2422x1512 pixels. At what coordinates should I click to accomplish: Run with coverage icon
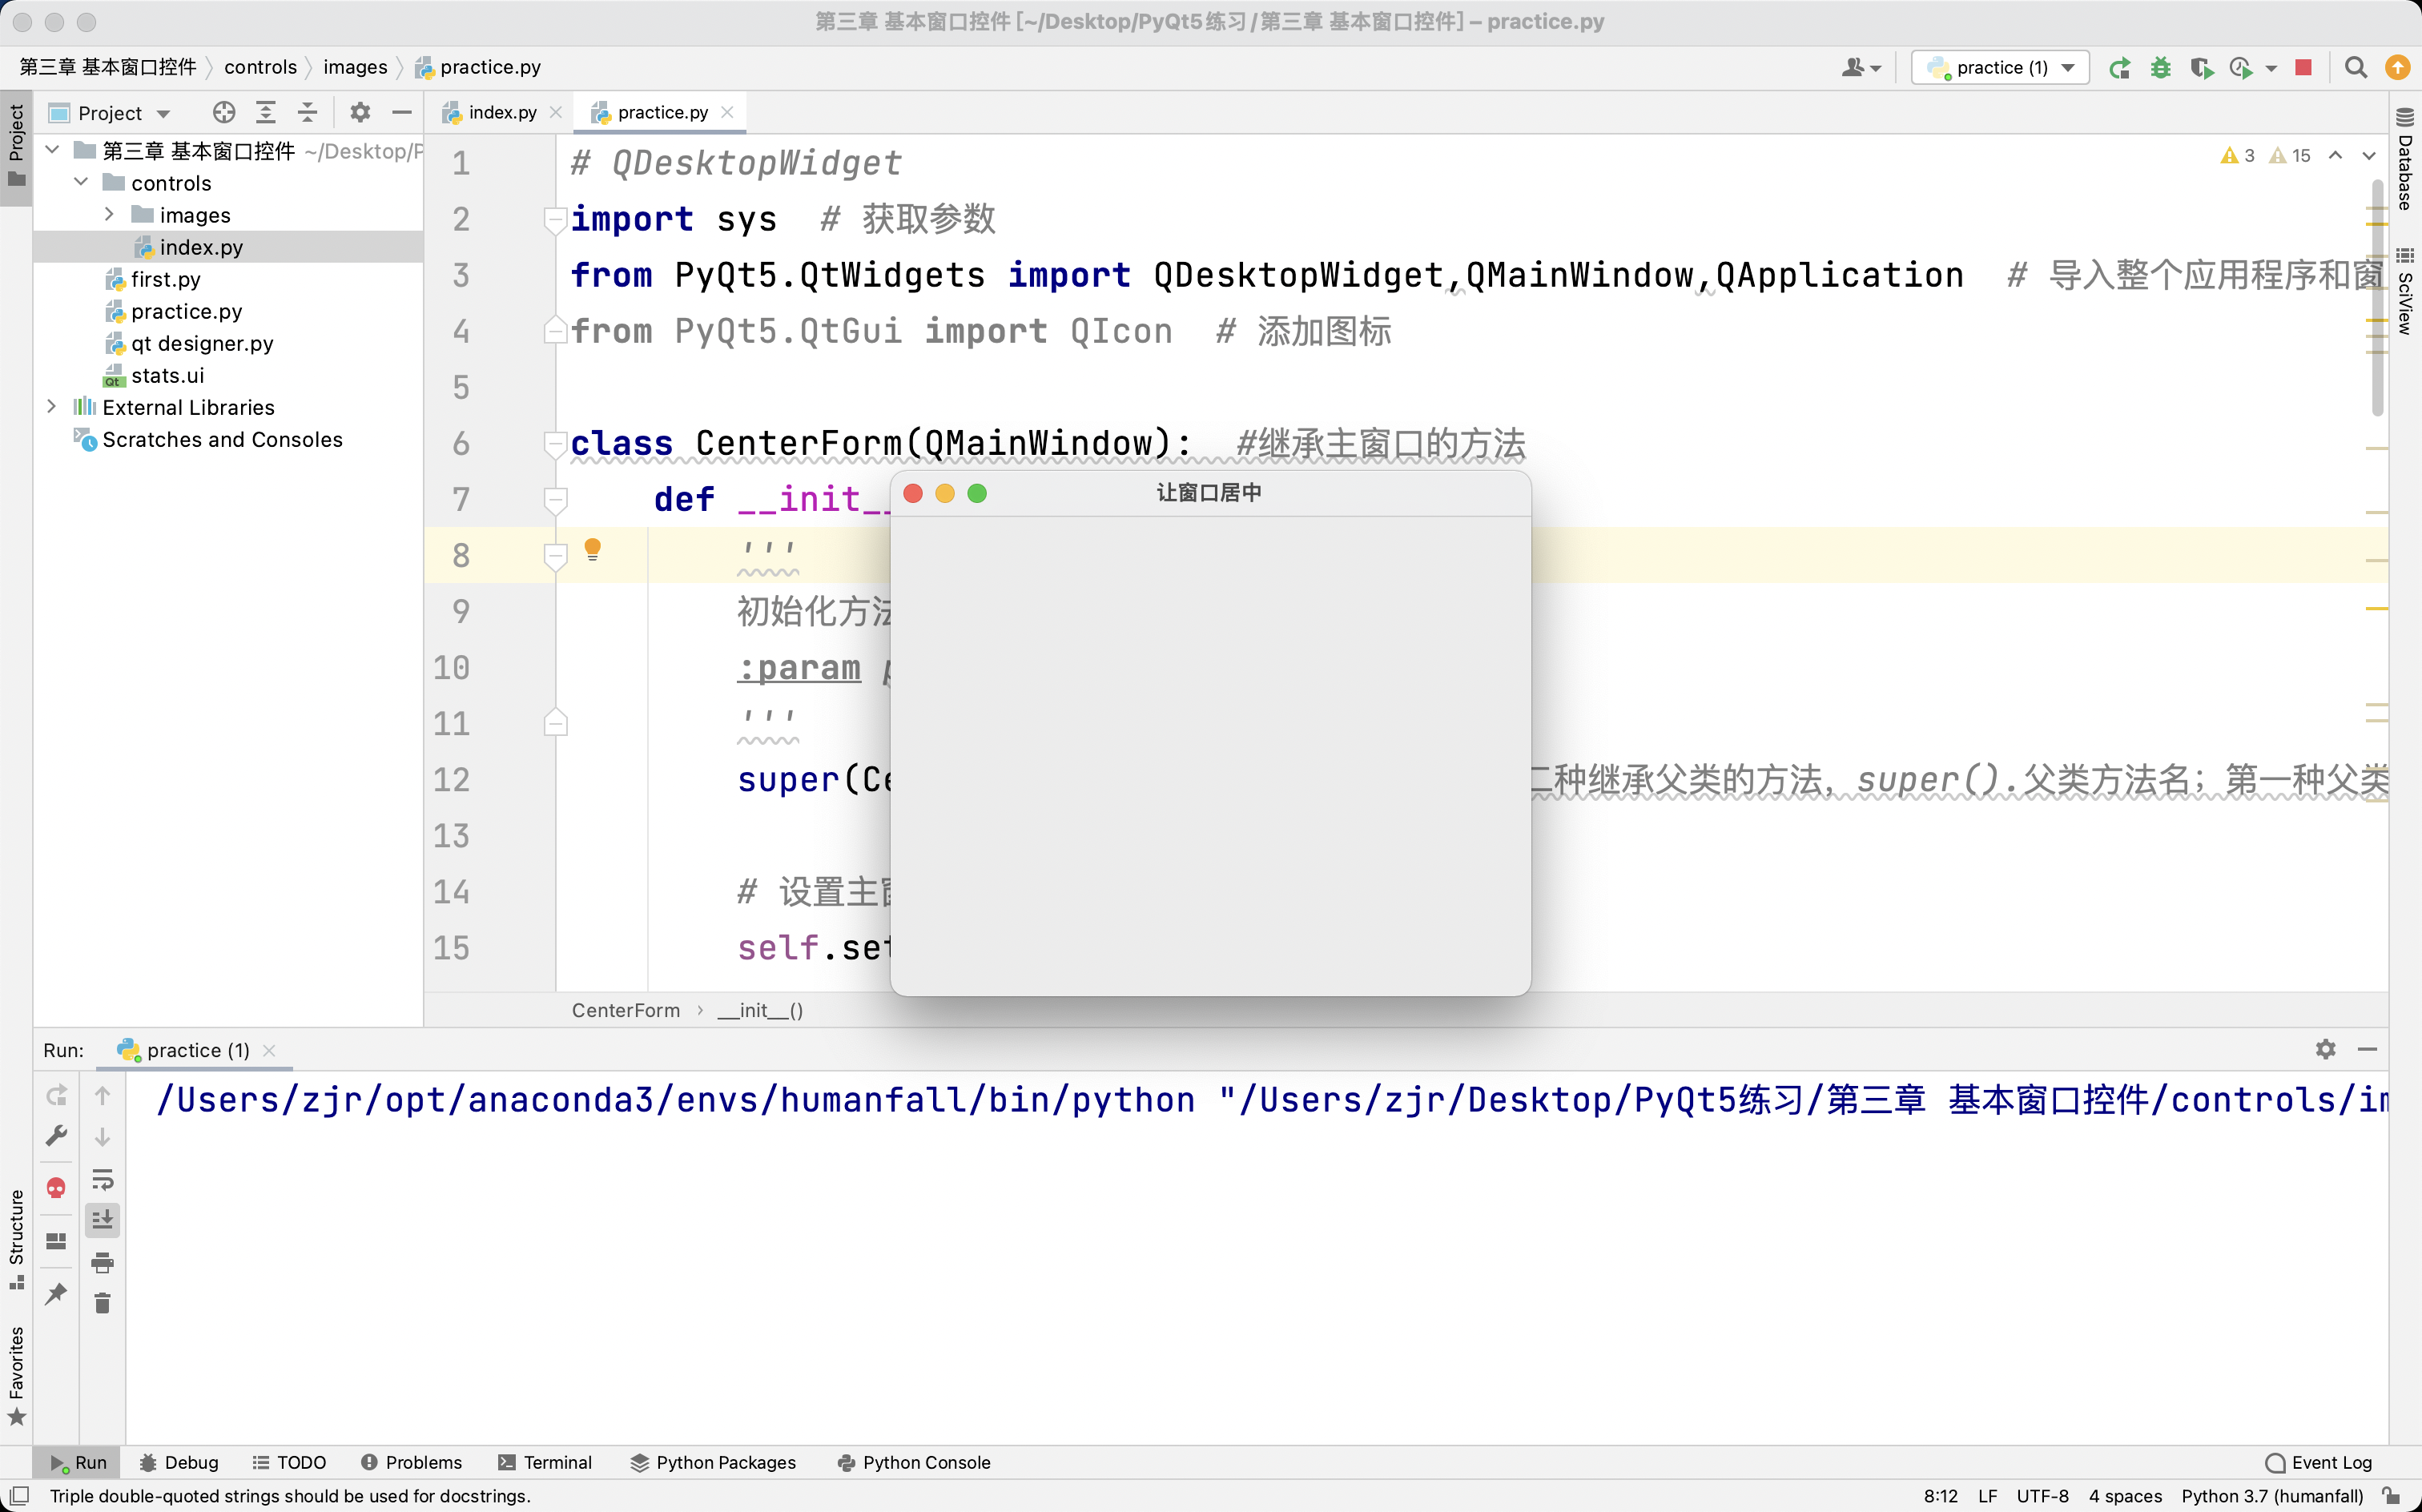coord(2200,68)
